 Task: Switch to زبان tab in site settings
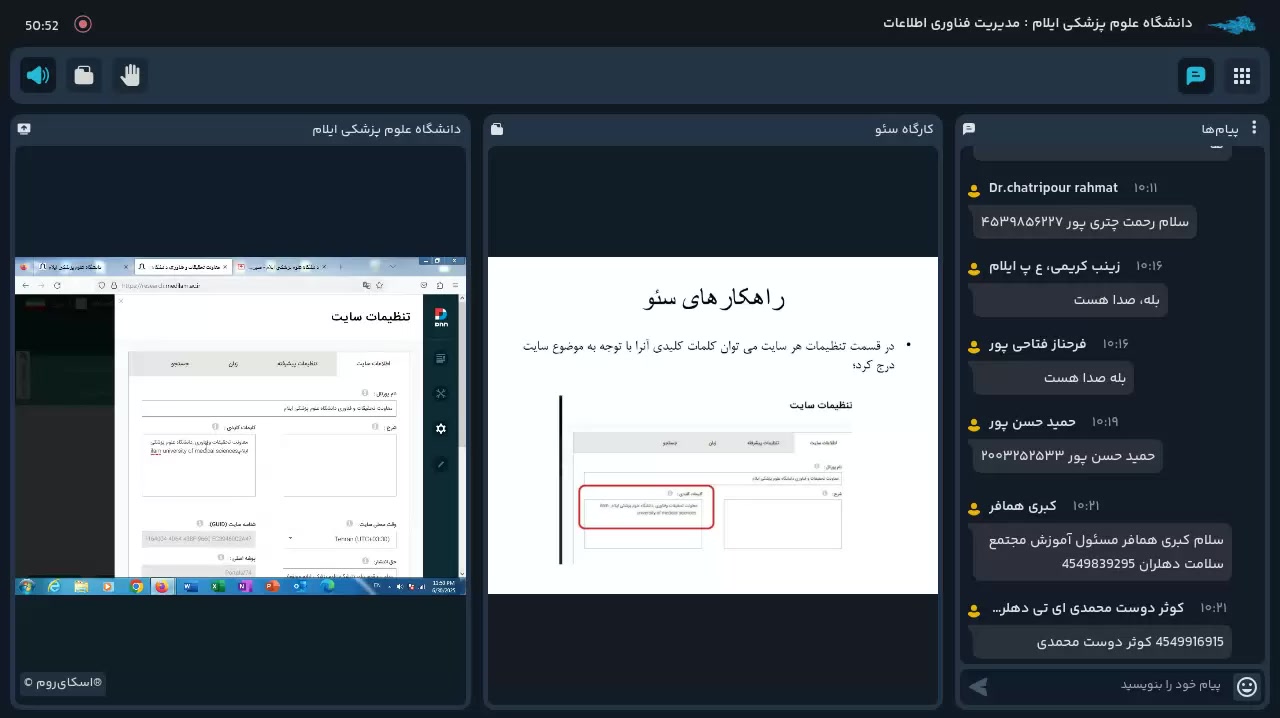click(x=231, y=363)
